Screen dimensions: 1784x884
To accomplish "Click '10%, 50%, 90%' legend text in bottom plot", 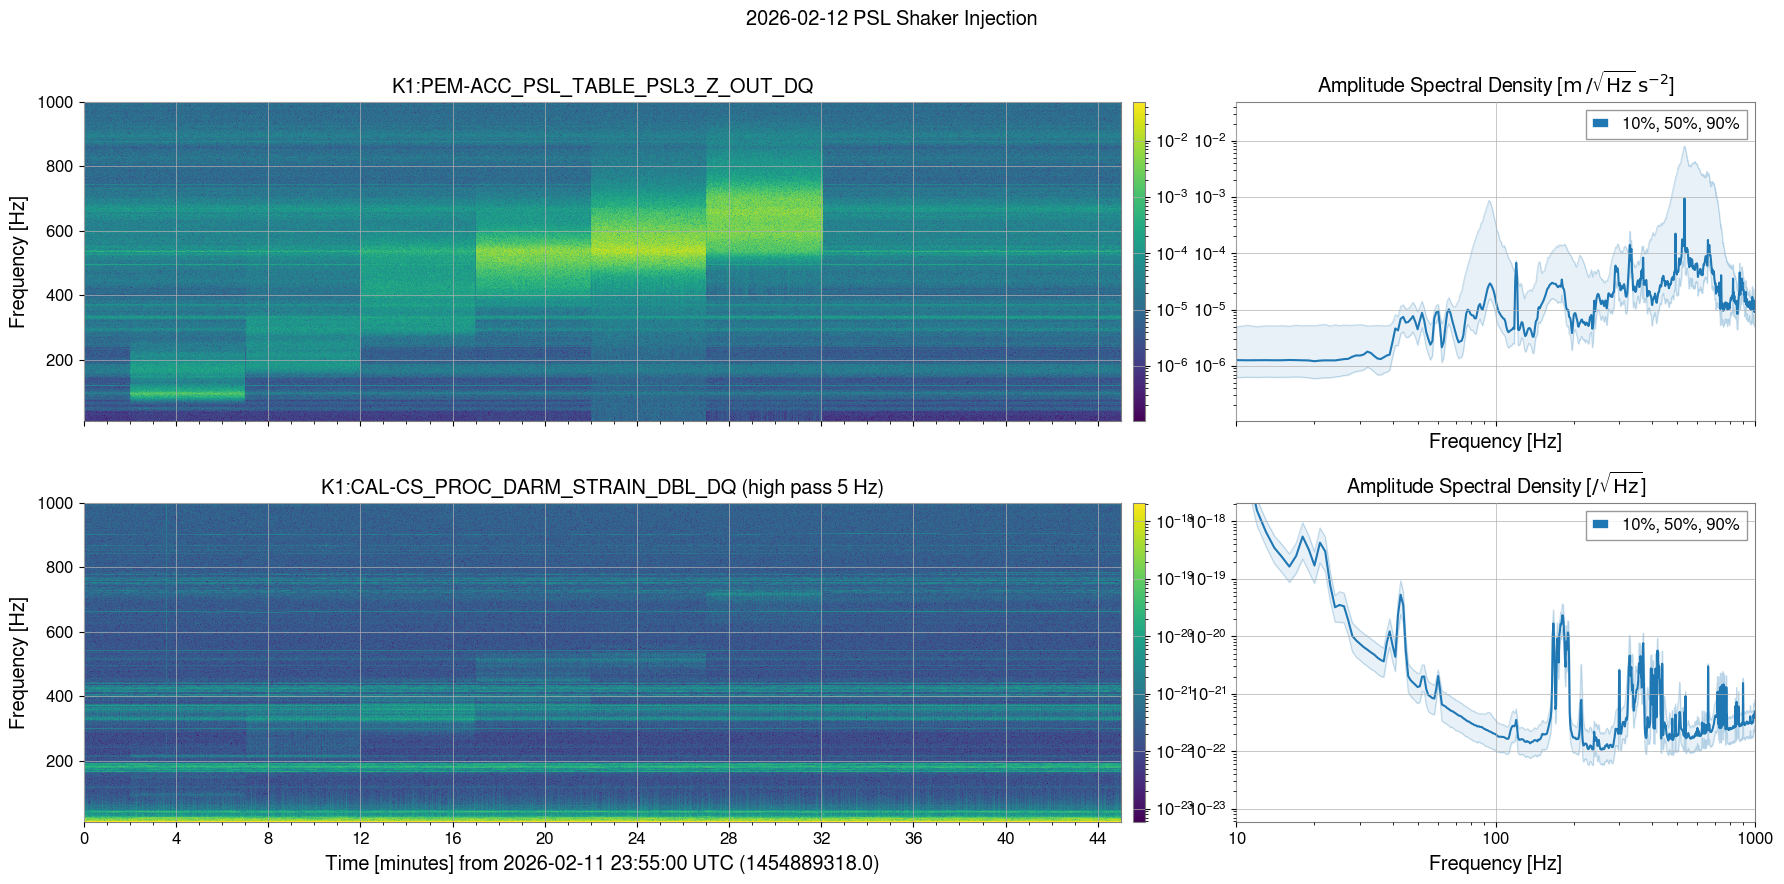I will tap(1680, 525).
